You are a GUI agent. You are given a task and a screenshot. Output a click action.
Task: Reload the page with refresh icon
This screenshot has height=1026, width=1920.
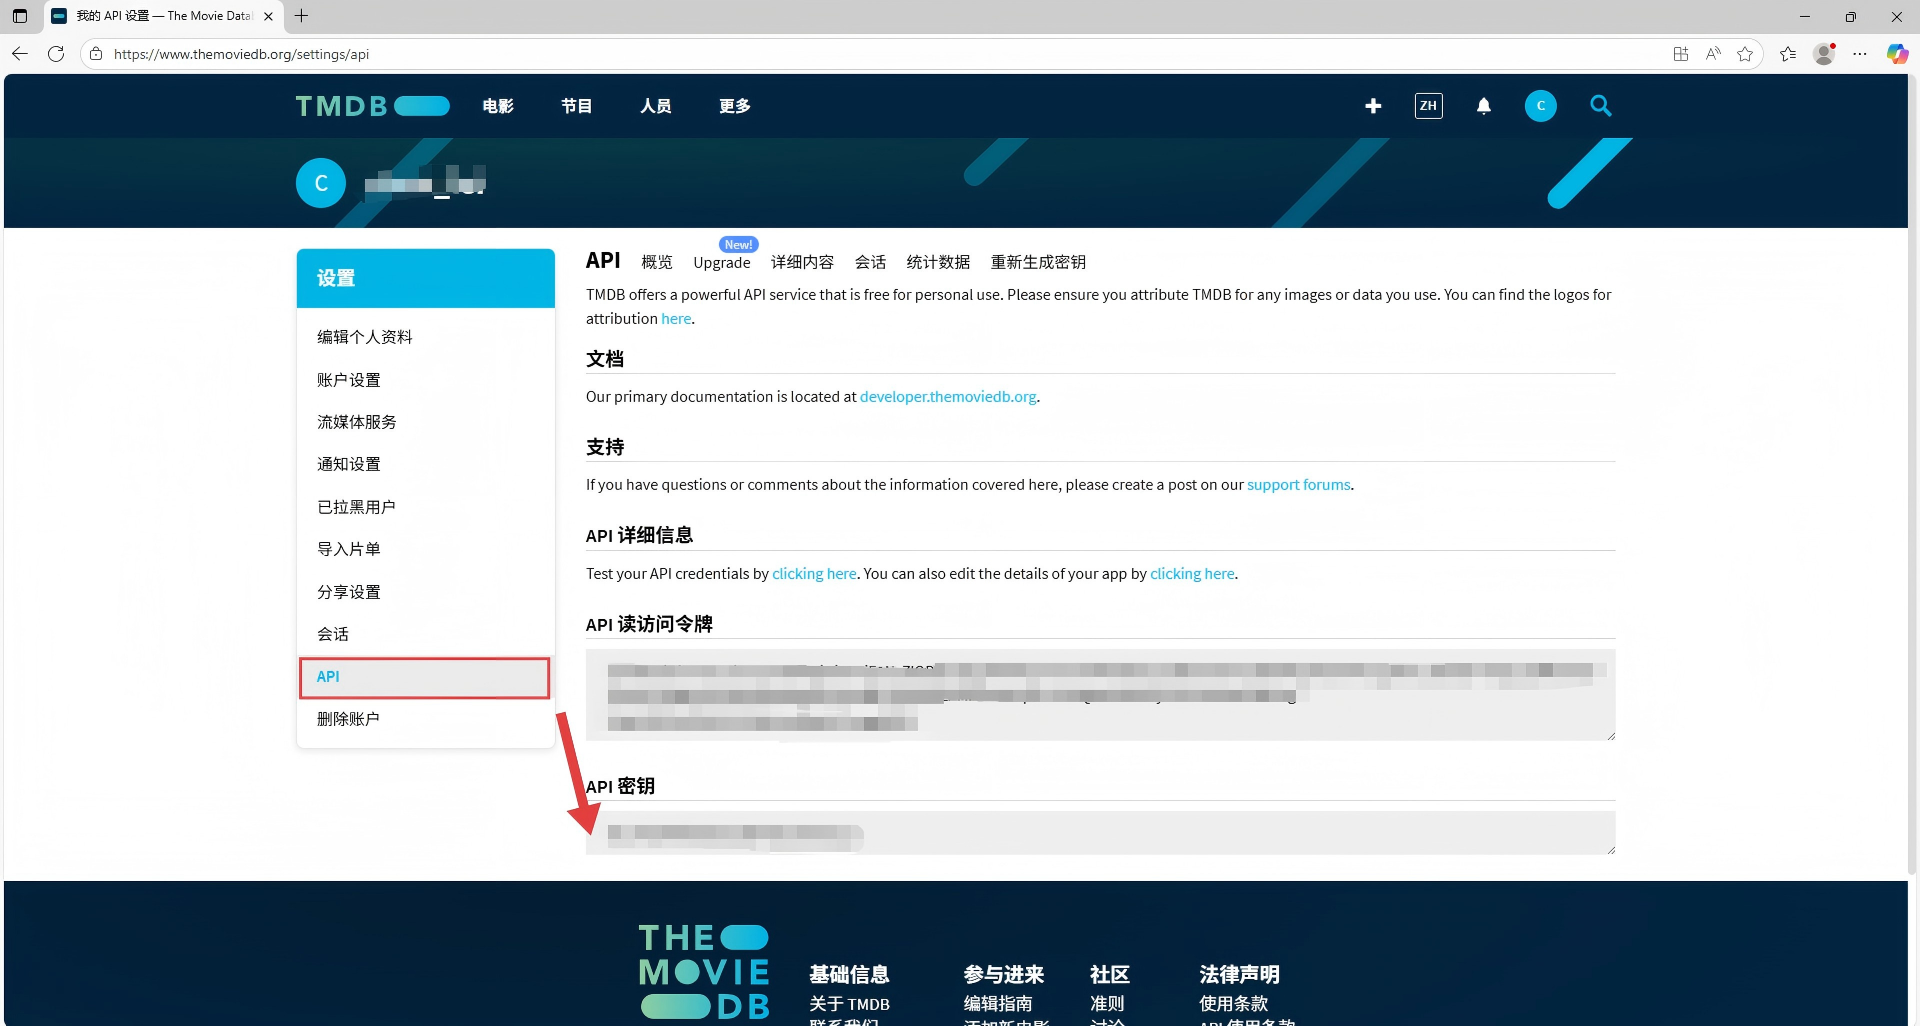pos(56,54)
